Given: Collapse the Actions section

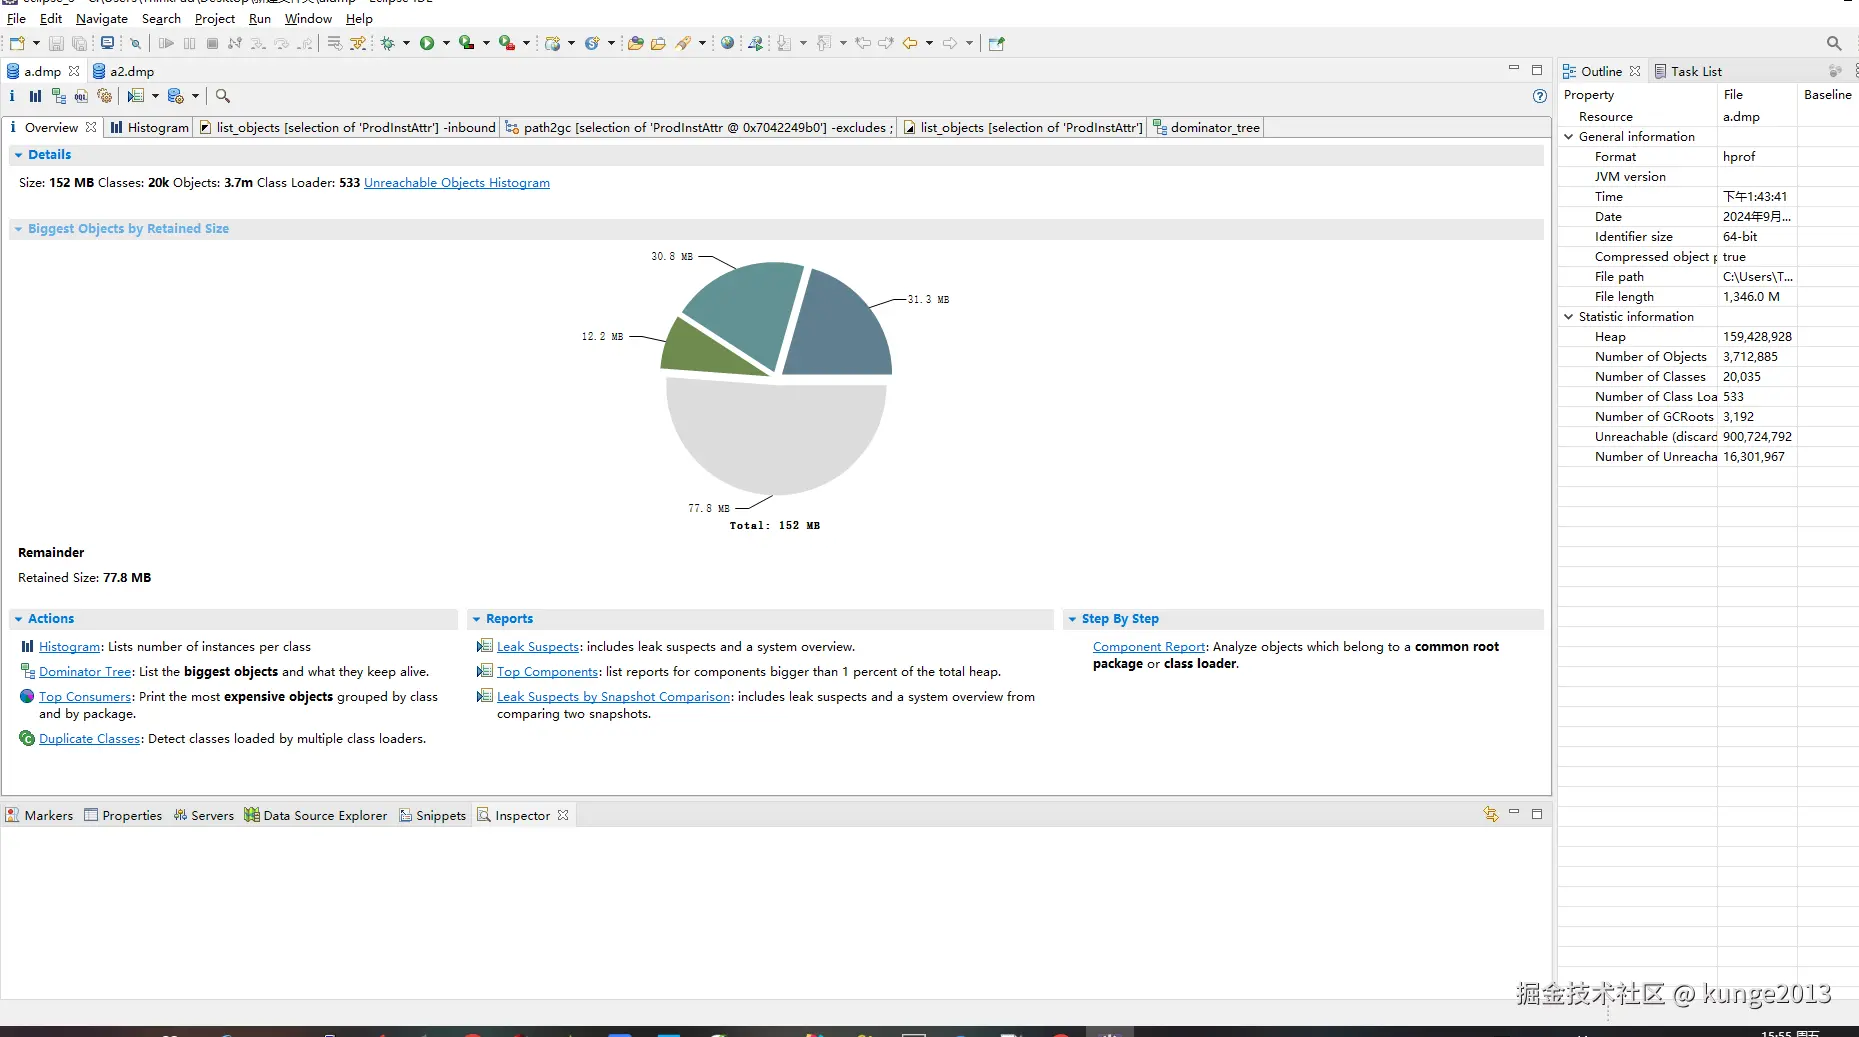Looking at the screenshot, I should coord(18,619).
